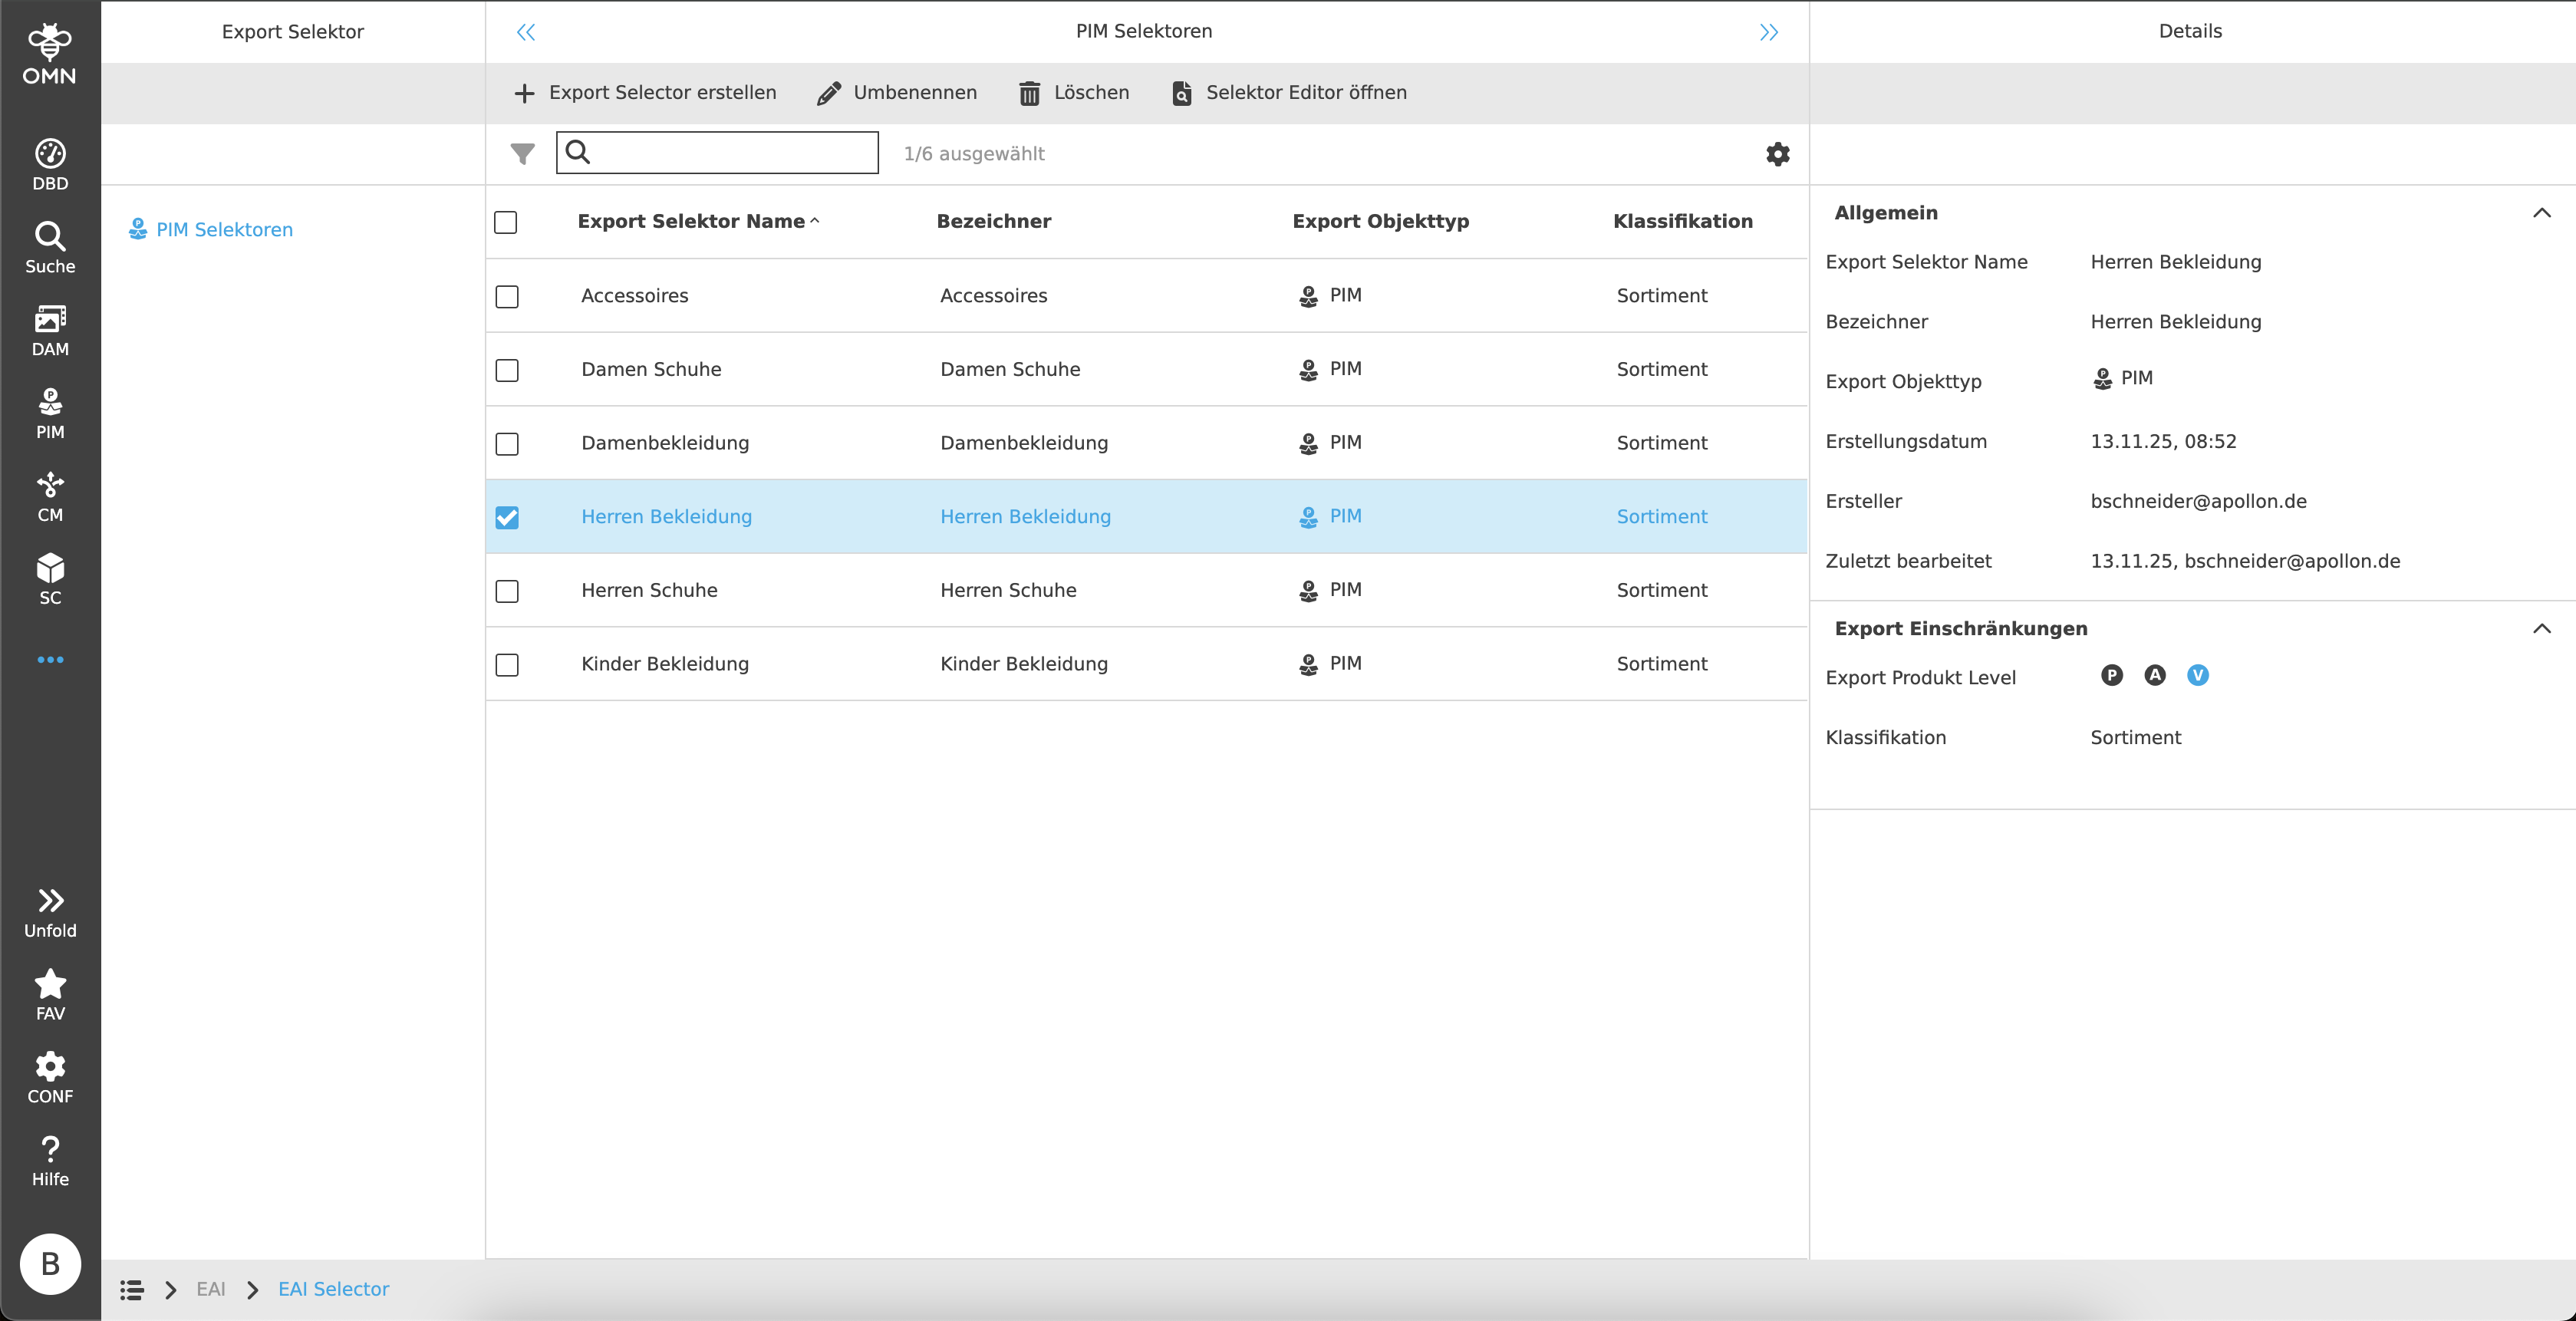Screen dimensions: 2576x1321
Task: Open table settings gear icon
Action: (x=1777, y=153)
